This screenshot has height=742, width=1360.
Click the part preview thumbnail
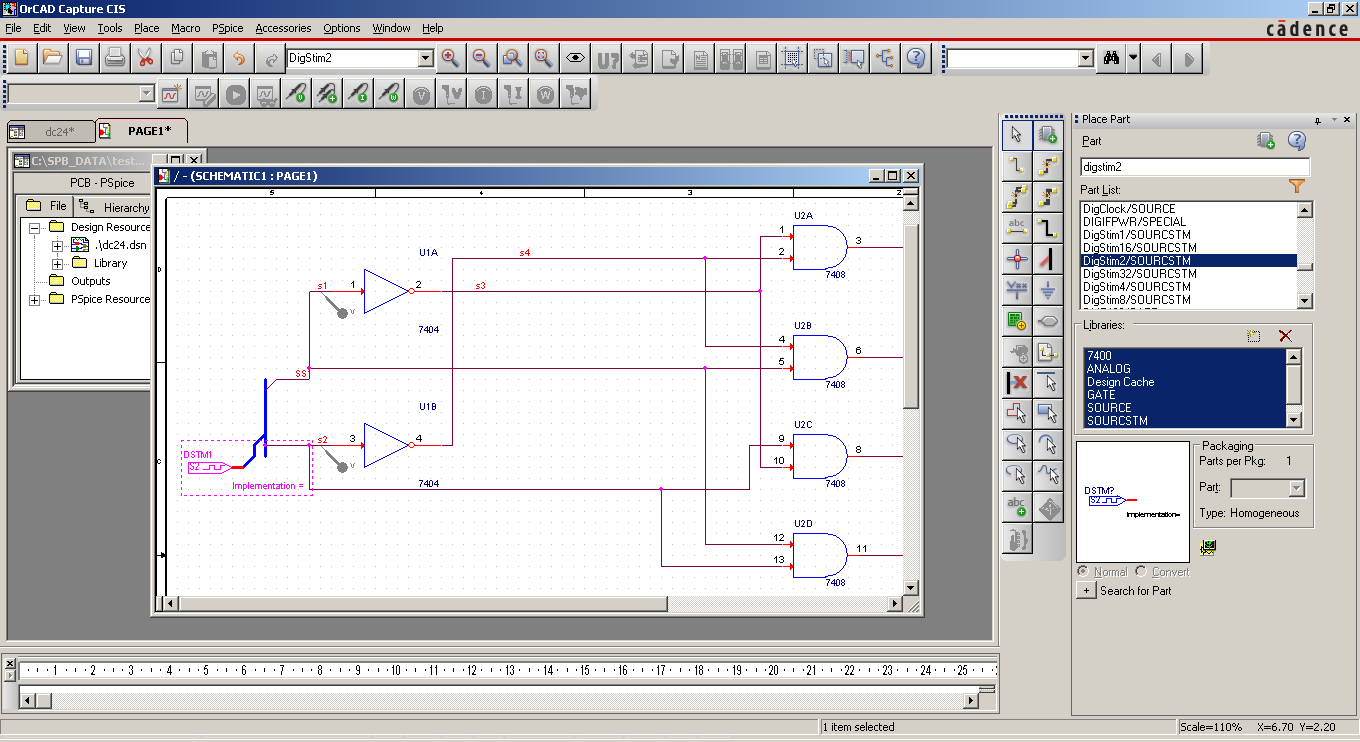(x=1134, y=501)
